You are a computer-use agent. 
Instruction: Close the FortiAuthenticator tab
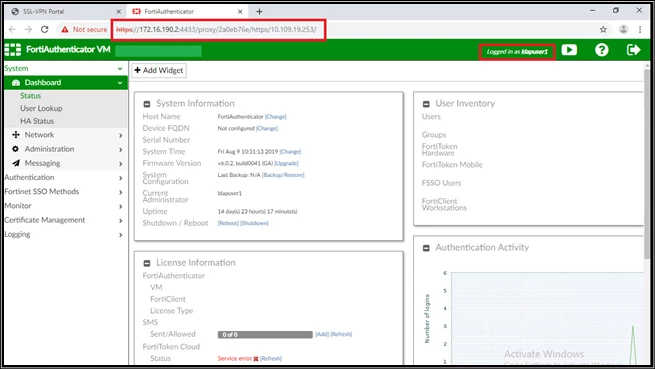(240, 11)
